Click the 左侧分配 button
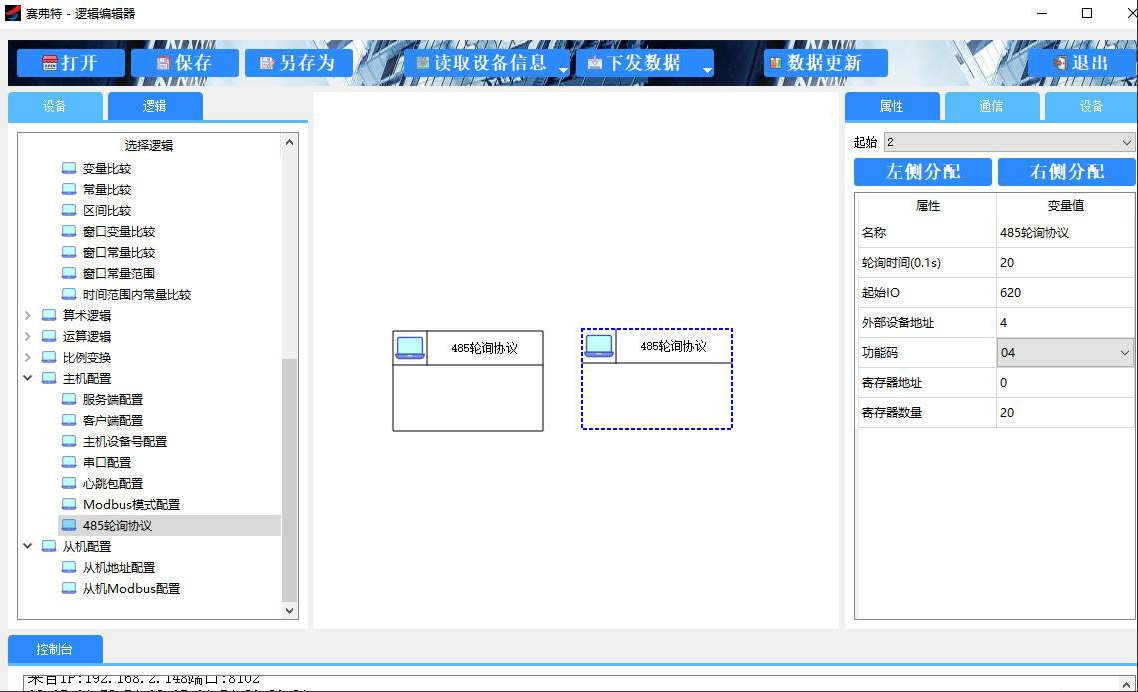This screenshot has width=1138, height=692. coord(922,172)
